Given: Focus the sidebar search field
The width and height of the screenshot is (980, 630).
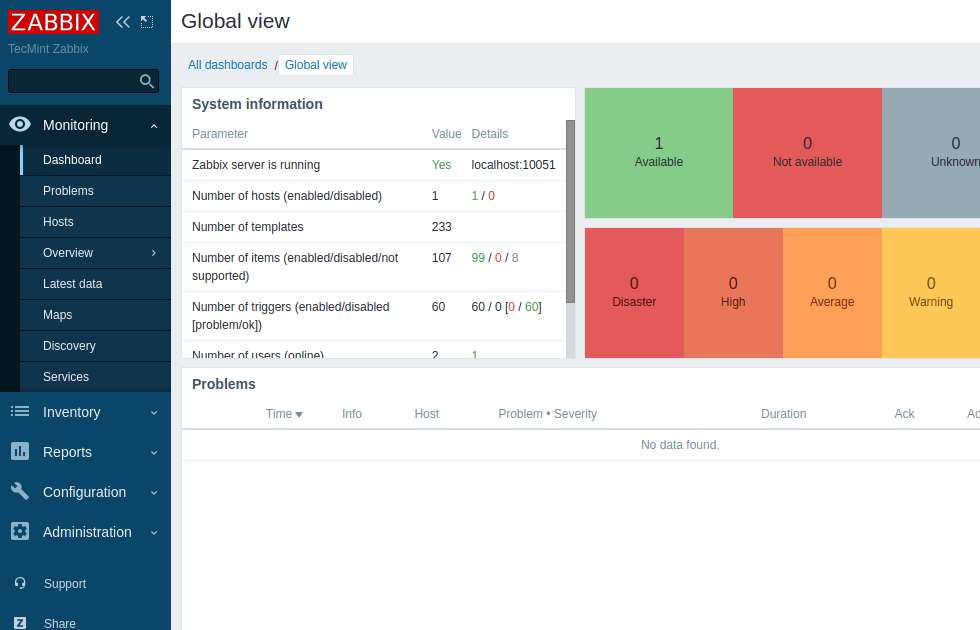Looking at the screenshot, I should pyautogui.click(x=72, y=81).
